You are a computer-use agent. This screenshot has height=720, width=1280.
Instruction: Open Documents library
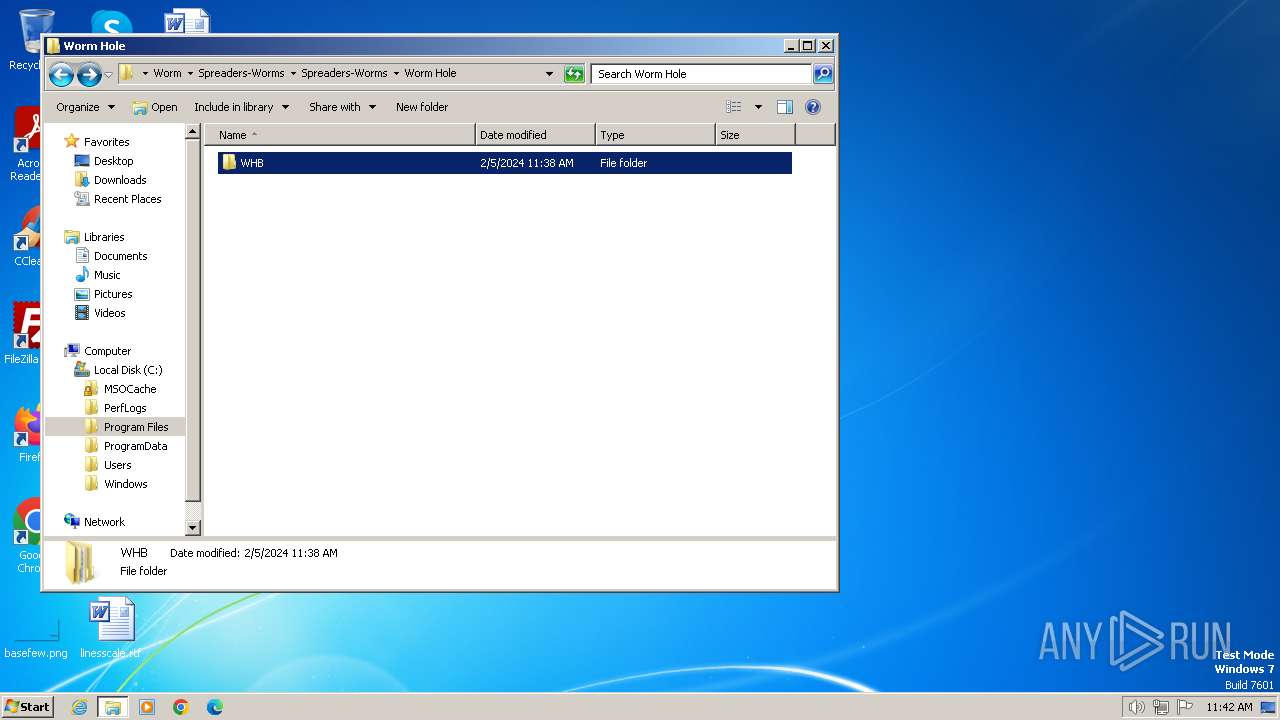click(x=120, y=256)
